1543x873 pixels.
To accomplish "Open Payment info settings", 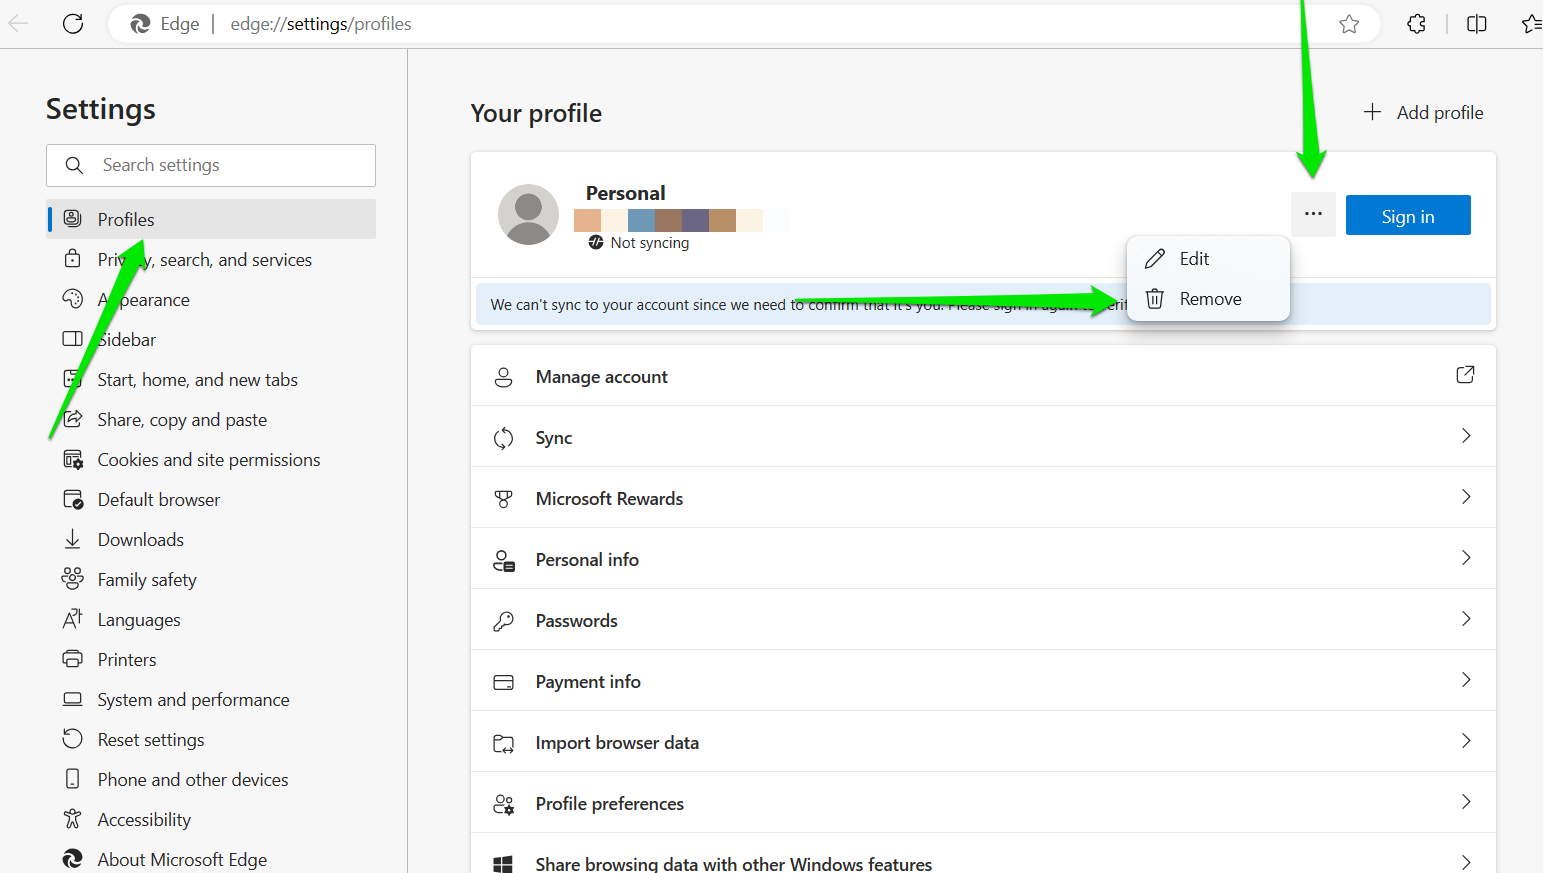I will (x=983, y=681).
